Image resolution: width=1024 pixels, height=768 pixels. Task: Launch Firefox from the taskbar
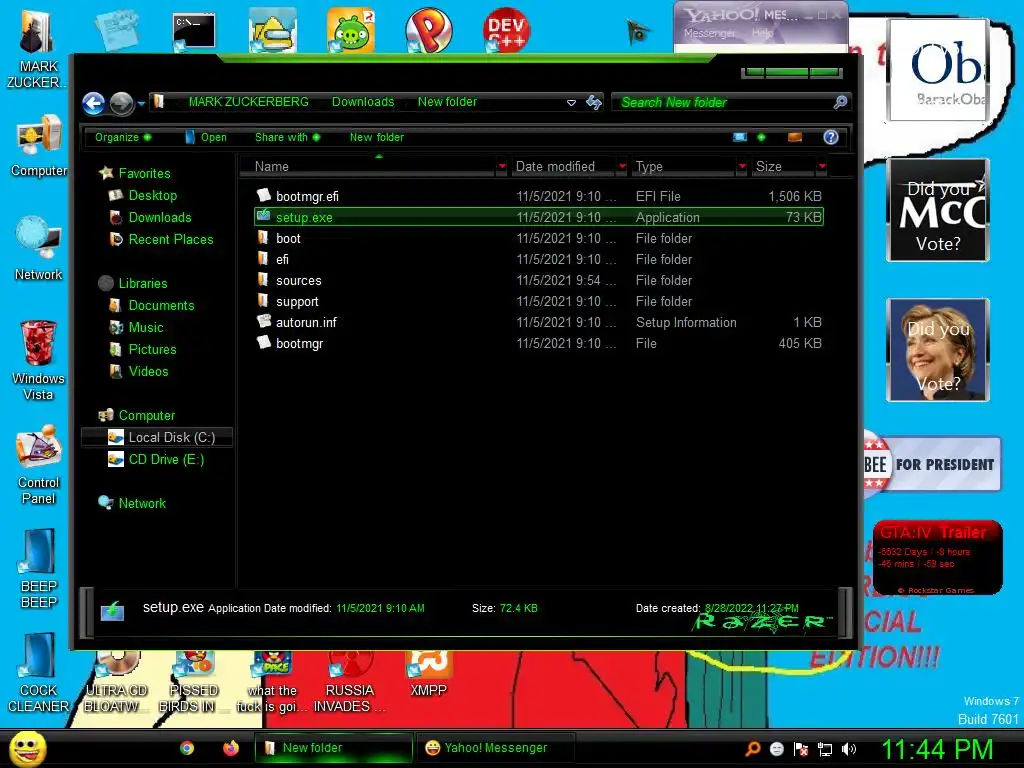[x=231, y=748]
